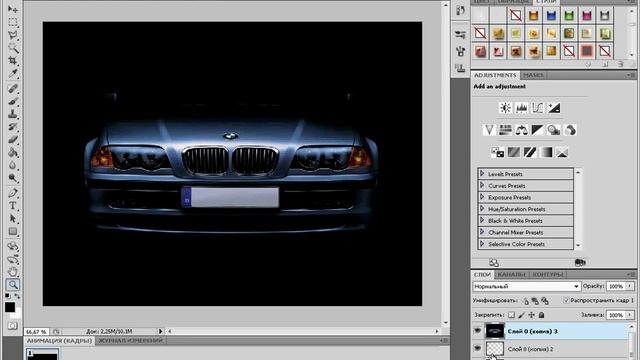Add a Brightness/Contrast adjustment
Viewport: 640px width, 360px height.
coord(505,108)
